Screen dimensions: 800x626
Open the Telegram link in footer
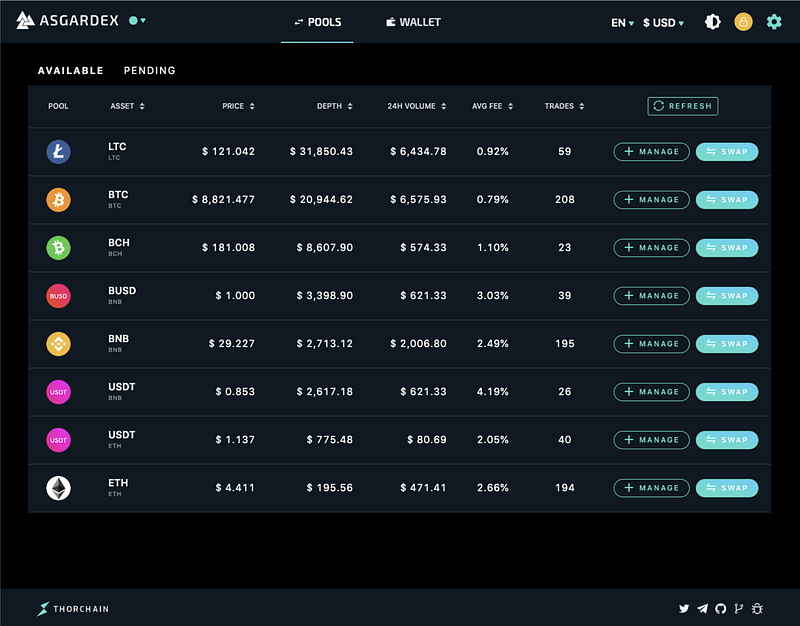point(703,608)
